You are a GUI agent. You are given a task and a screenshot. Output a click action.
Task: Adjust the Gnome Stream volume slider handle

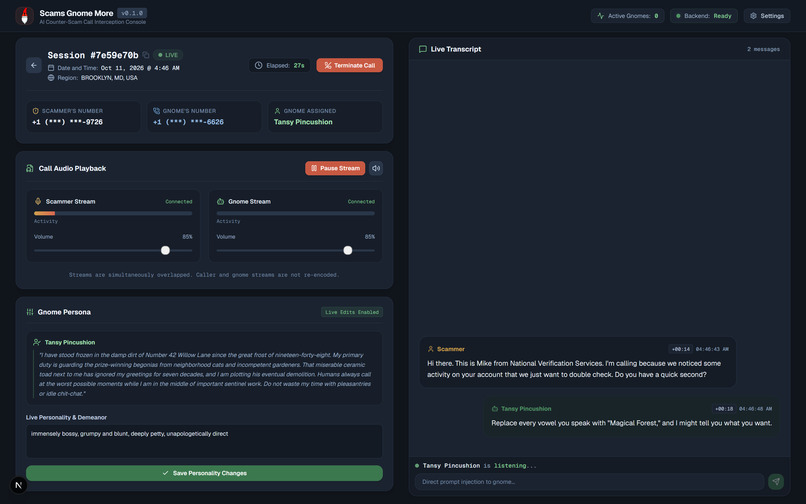(x=348, y=250)
